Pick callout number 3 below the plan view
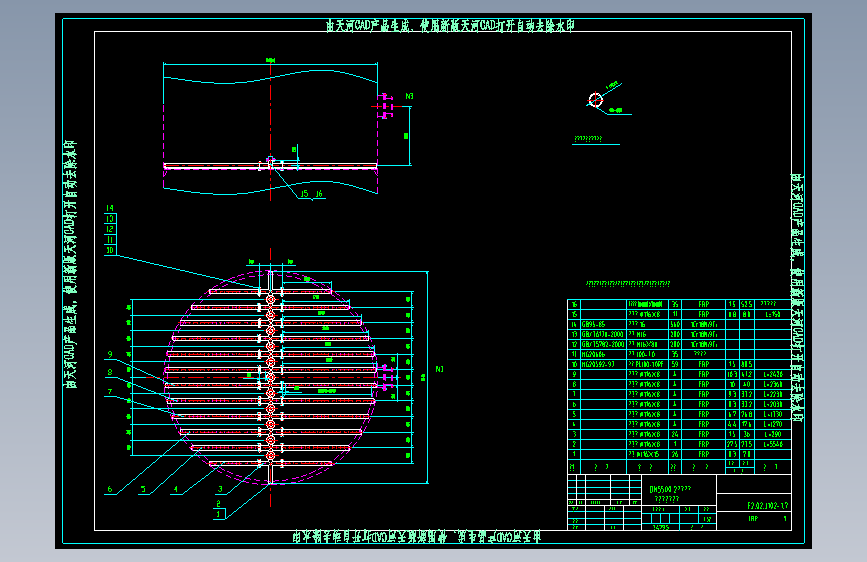The height and width of the screenshot is (562, 867). pos(220,489)
